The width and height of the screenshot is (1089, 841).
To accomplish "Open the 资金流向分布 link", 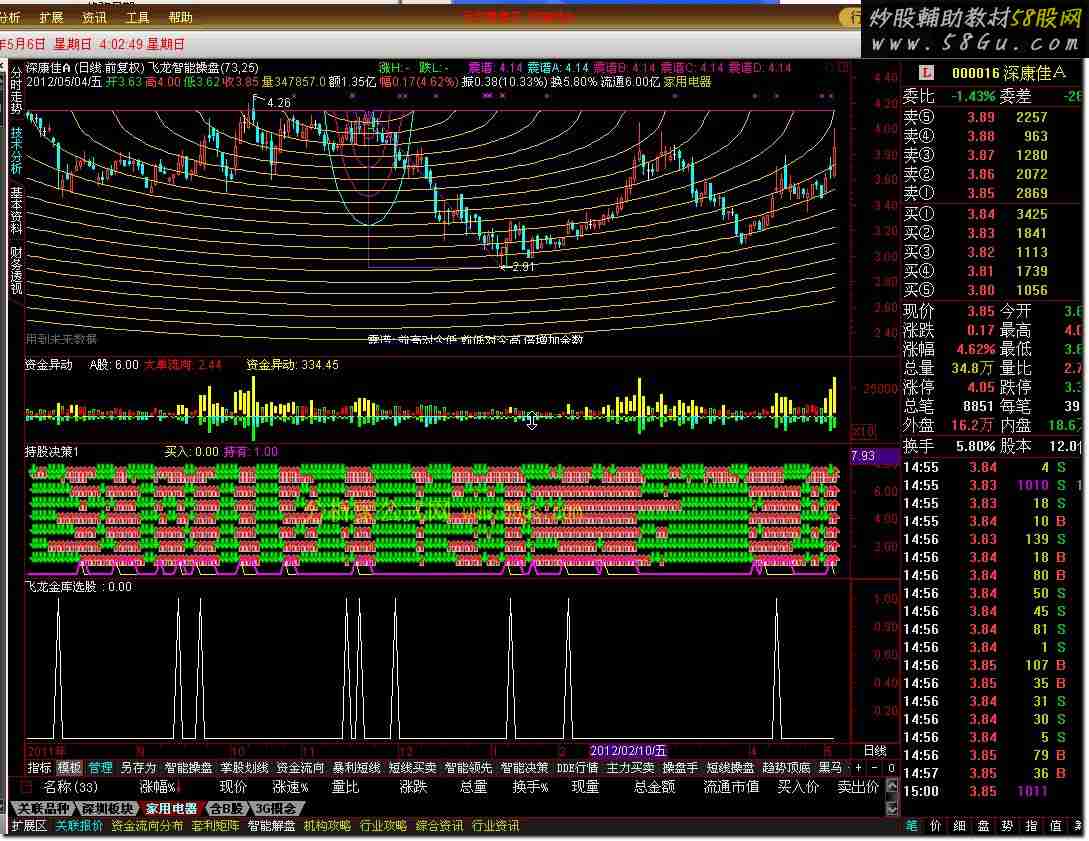I will point(147,826).
